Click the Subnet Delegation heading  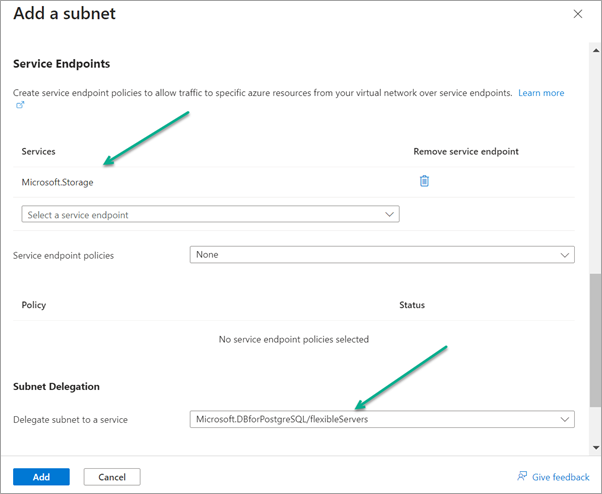coord(56,387)
